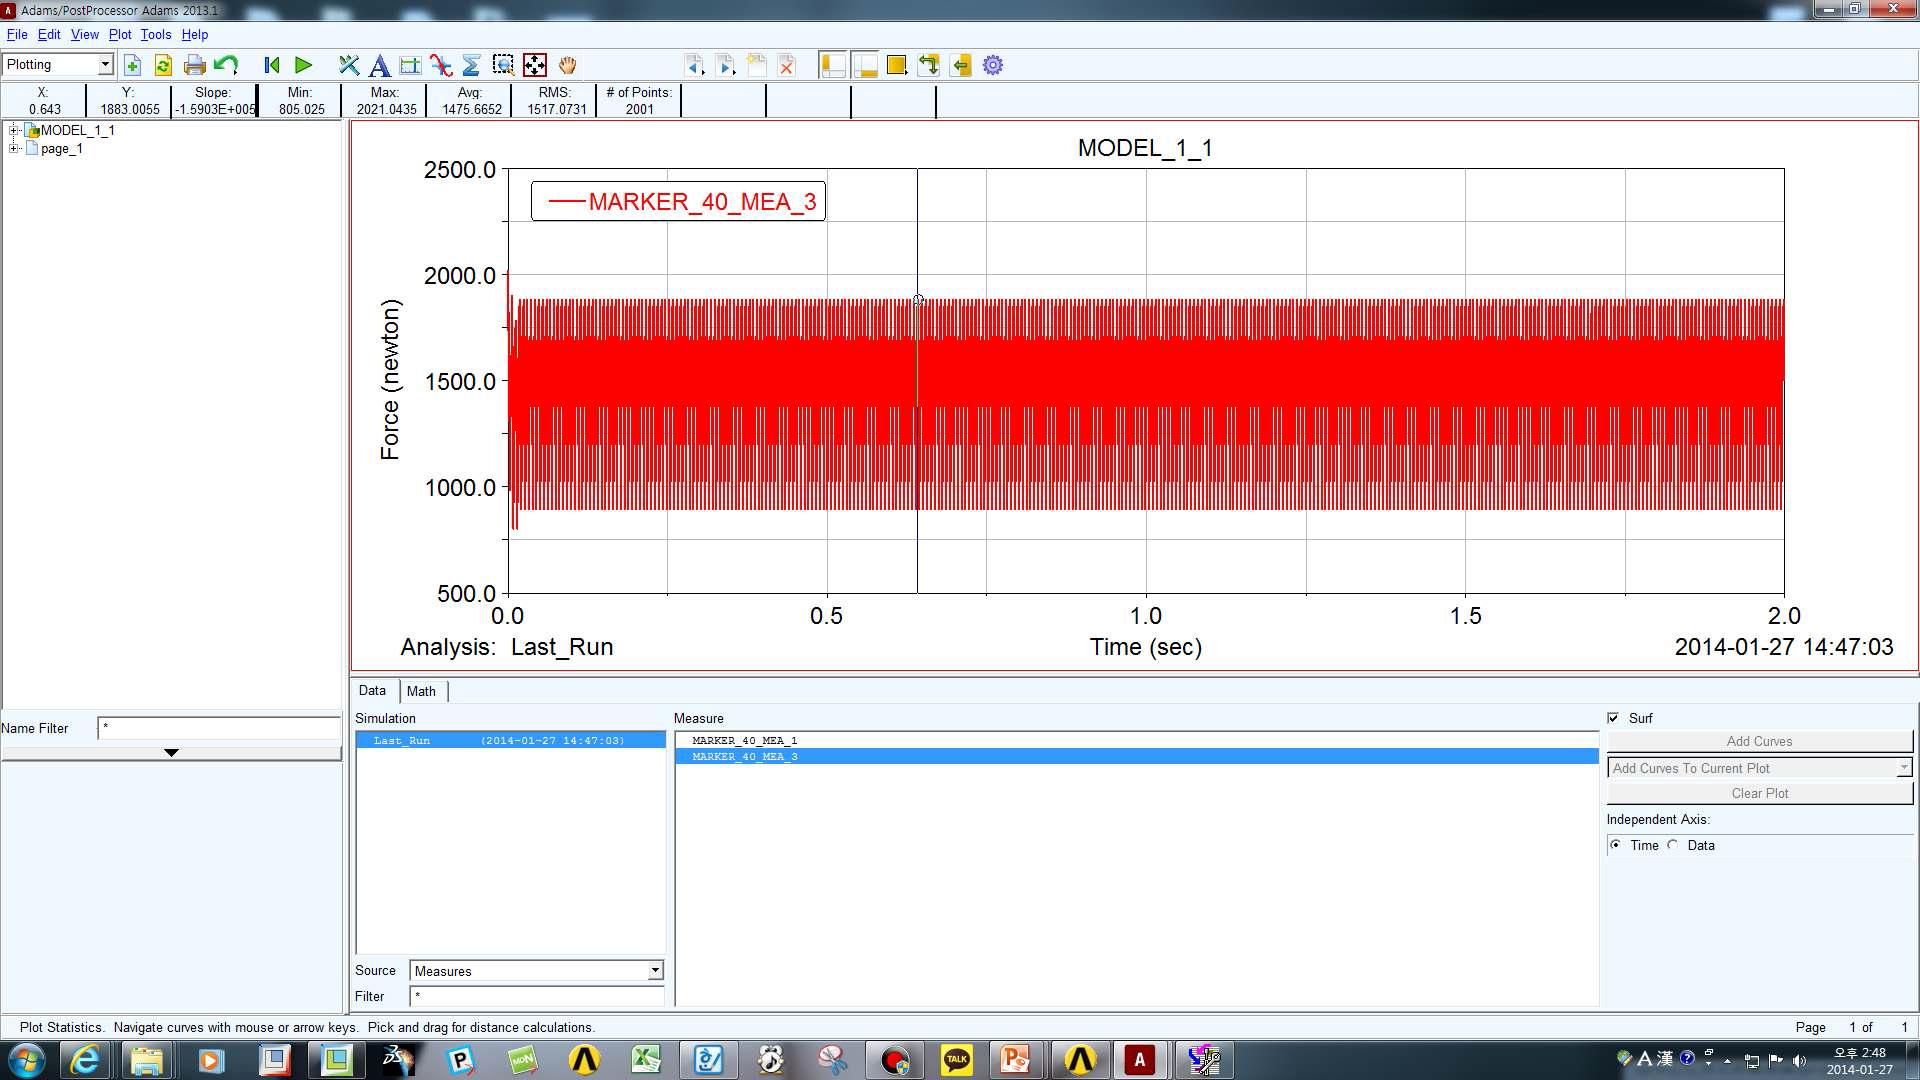1920x1080 pixels.
Task: Open the KakaoTalk taskbar icon
Action: [957, 1060]
